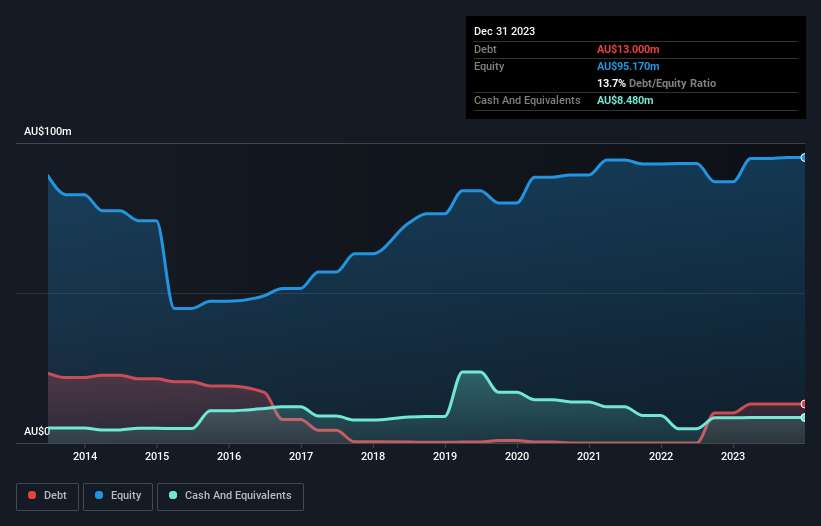This screenshot has width=821, height=526.
Task: Click the 2019 x-axis label
Action: coord(445,456)
